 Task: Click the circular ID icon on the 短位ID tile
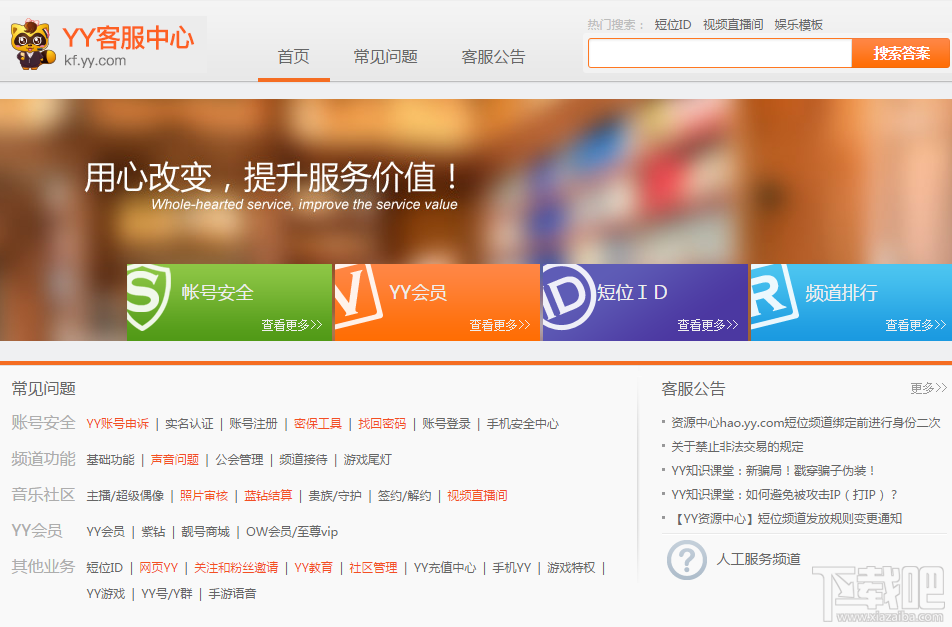point(568,297)
